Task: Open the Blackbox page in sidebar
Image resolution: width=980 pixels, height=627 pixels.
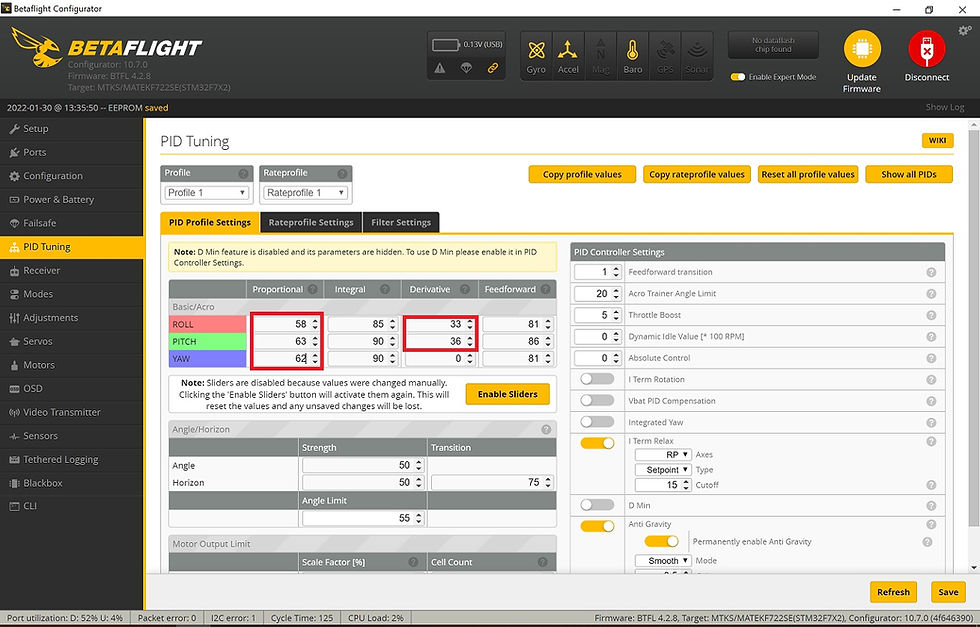Action: [72, 483]
